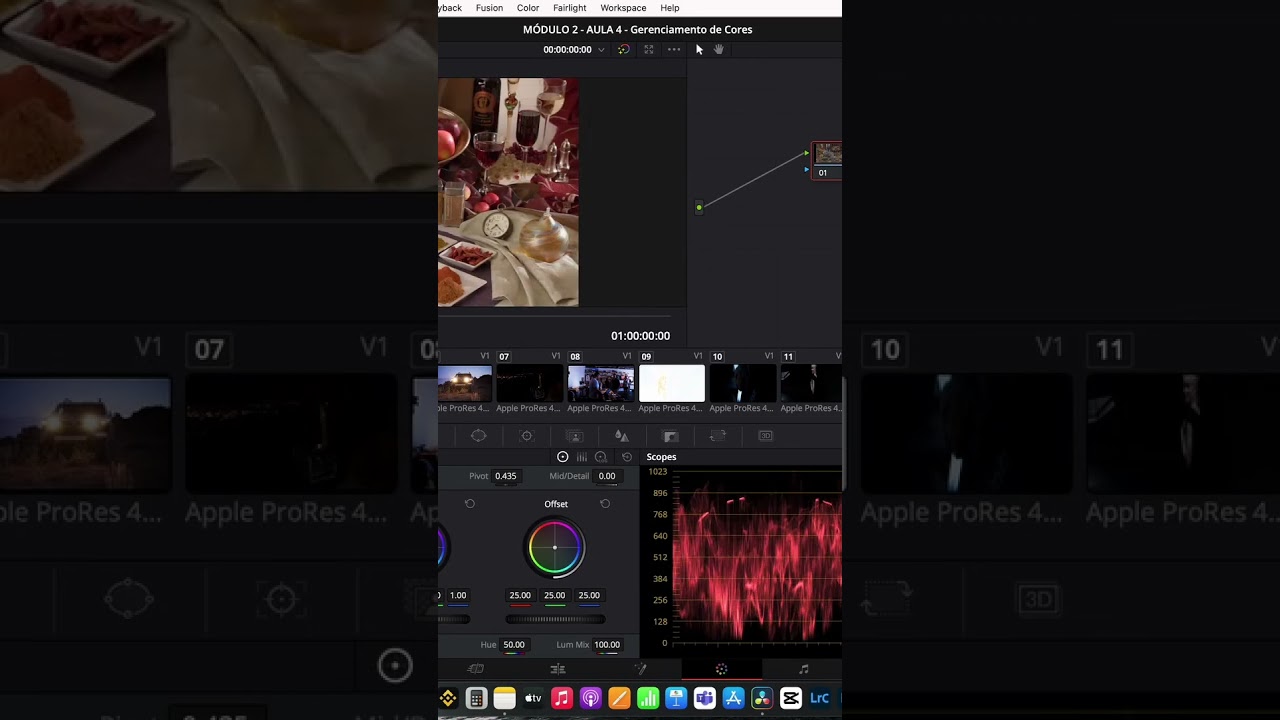
Task: Open the Tracker palette
Action: point(526,436)
